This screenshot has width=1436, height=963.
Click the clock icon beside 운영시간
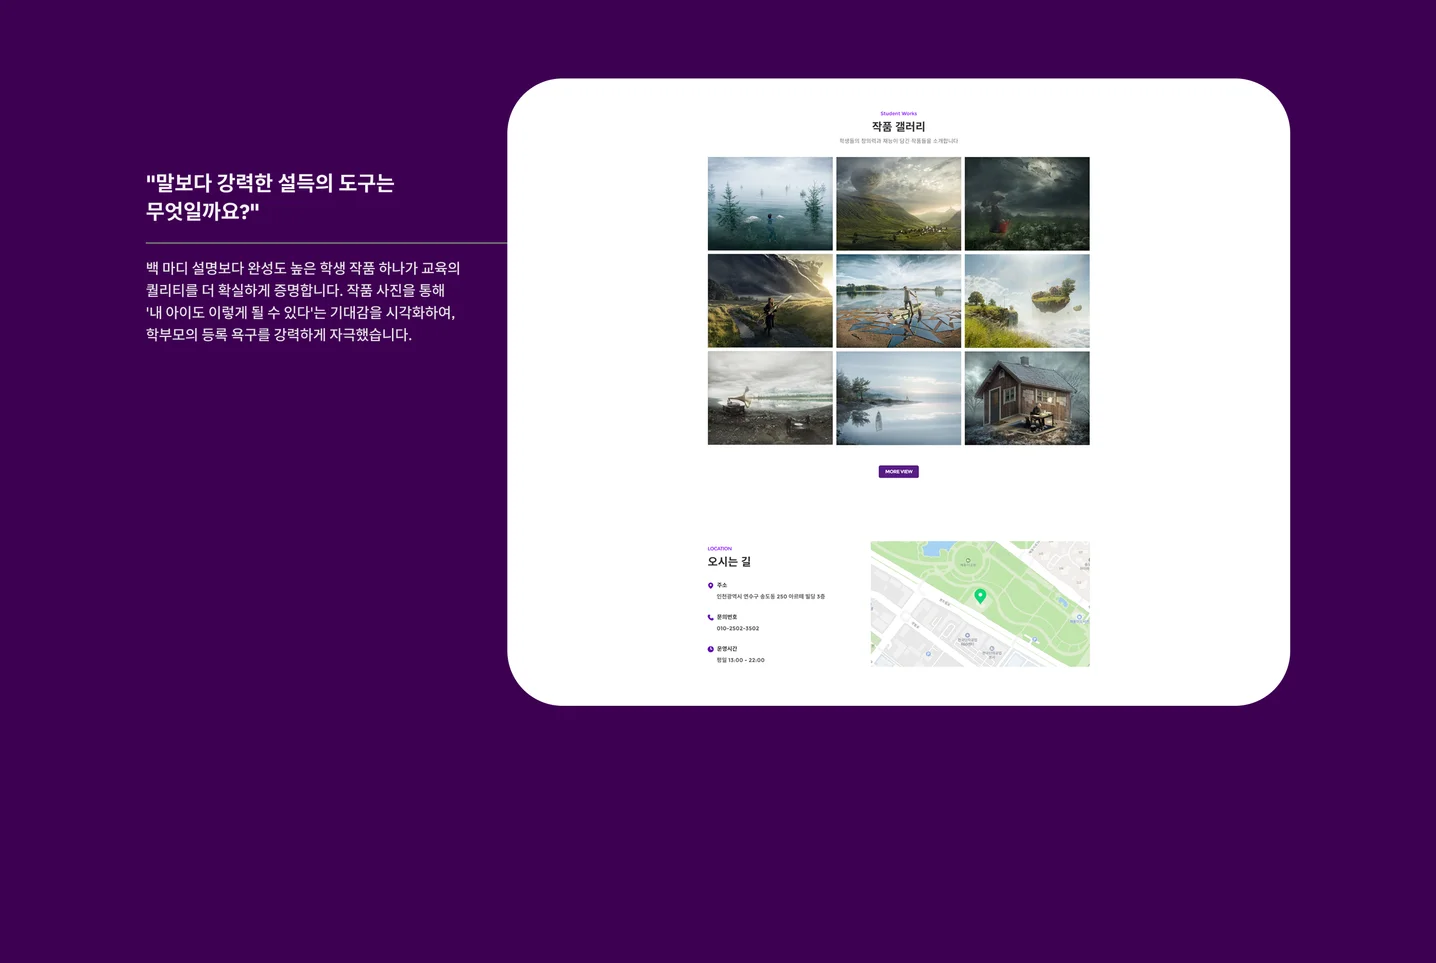710,649
